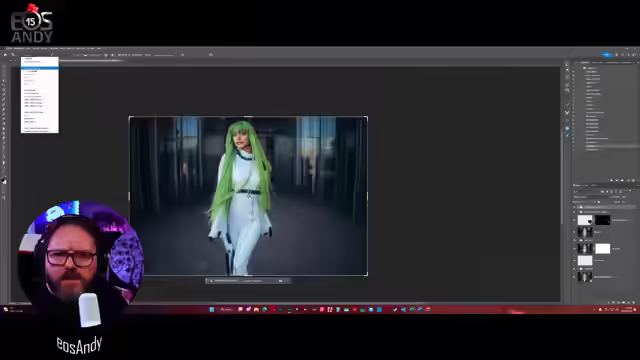Select the blue highlighted entry in the open dropdown list
The height and width of the screenshot is (360, 640).
(40, 68)
